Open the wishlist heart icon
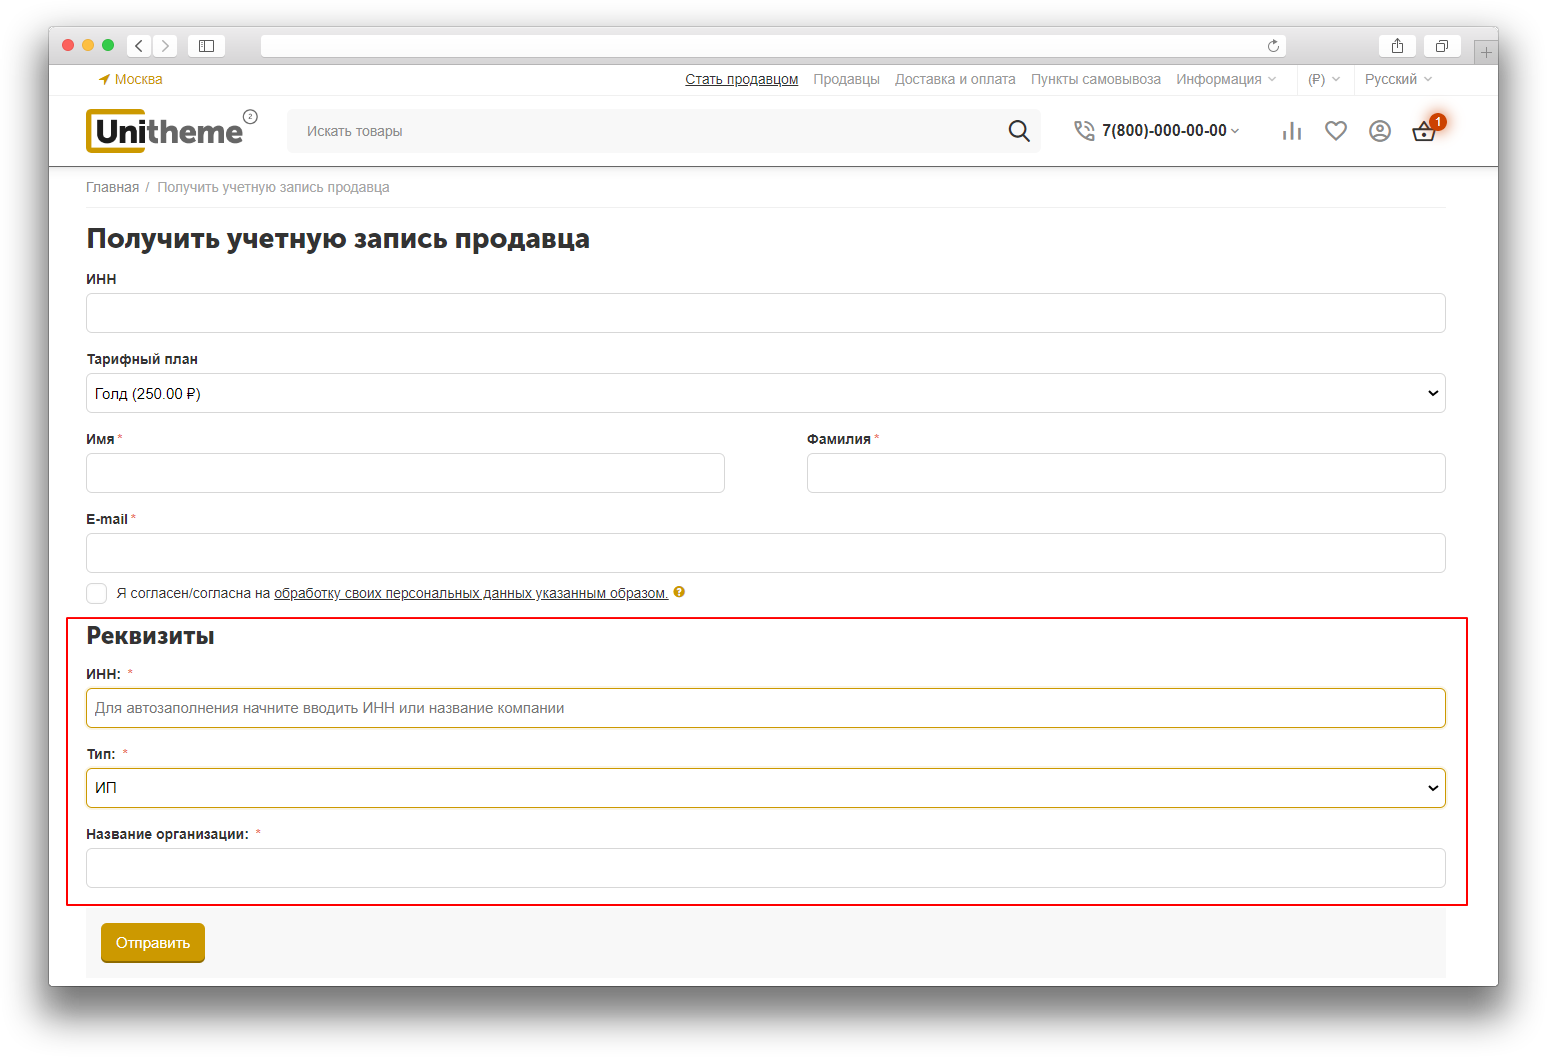1547x1057 pixels. [1335, 131]
